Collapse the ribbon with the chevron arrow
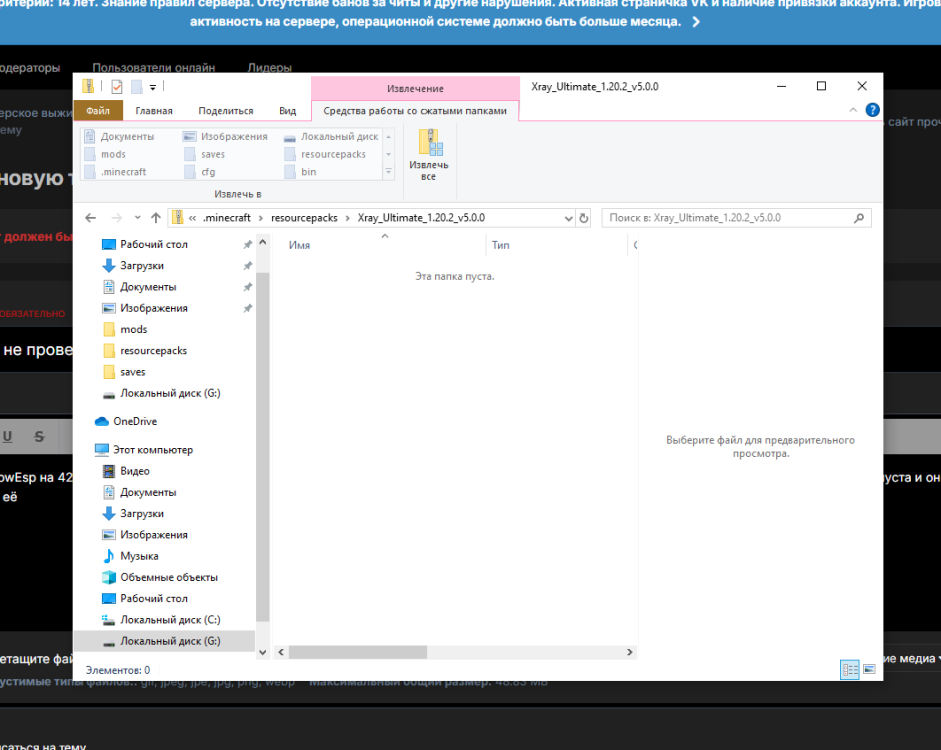This screenshot has width=941, height=750. [853, 110]
